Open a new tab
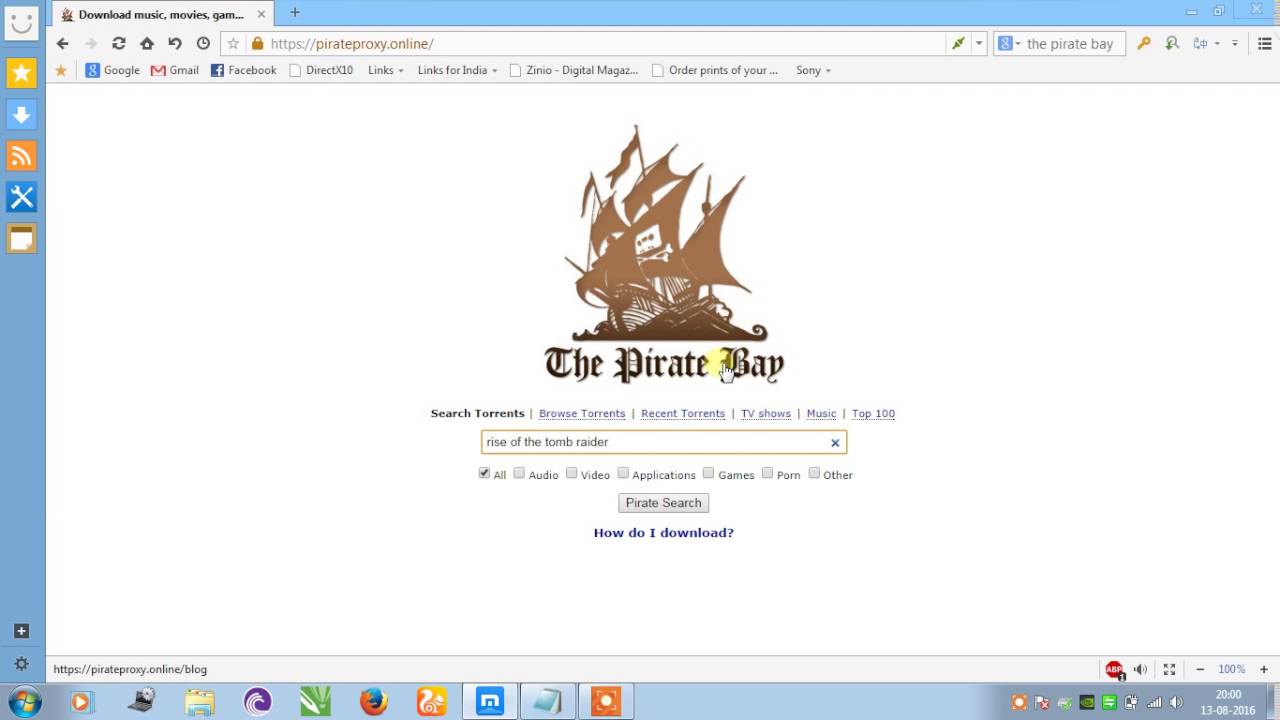Image resolution: width=1280 pixels, height=720 pixels. pos(295,13)
